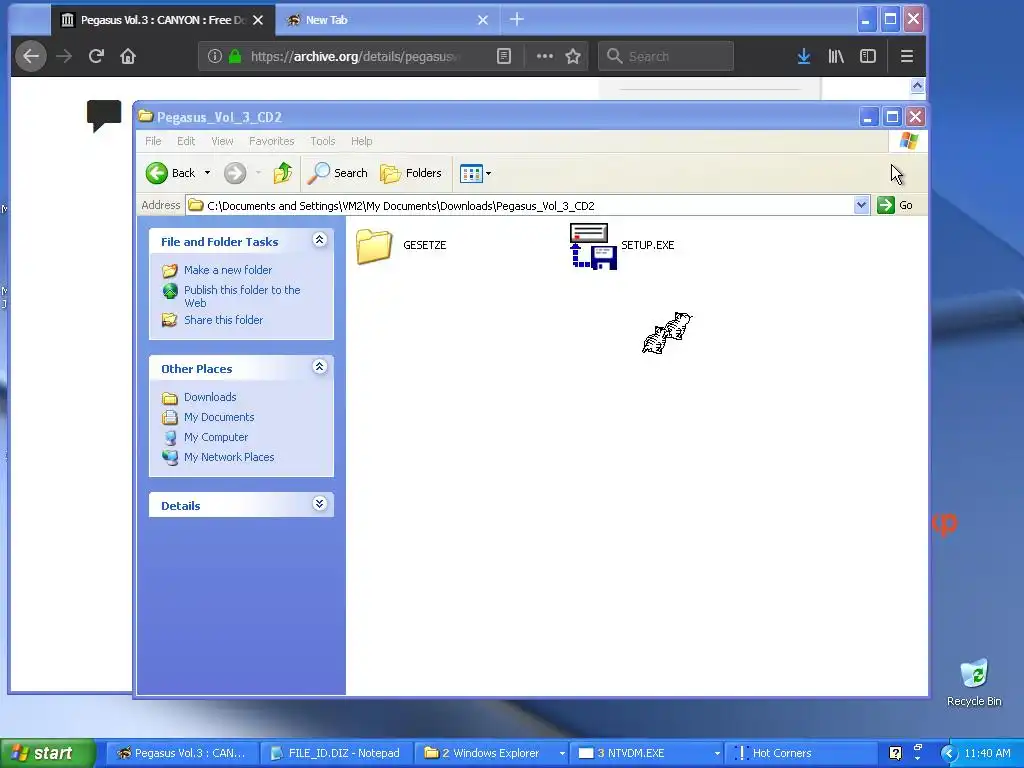Open the Firefox hamburger menu
1024x768 pixels.
point(906,56)
